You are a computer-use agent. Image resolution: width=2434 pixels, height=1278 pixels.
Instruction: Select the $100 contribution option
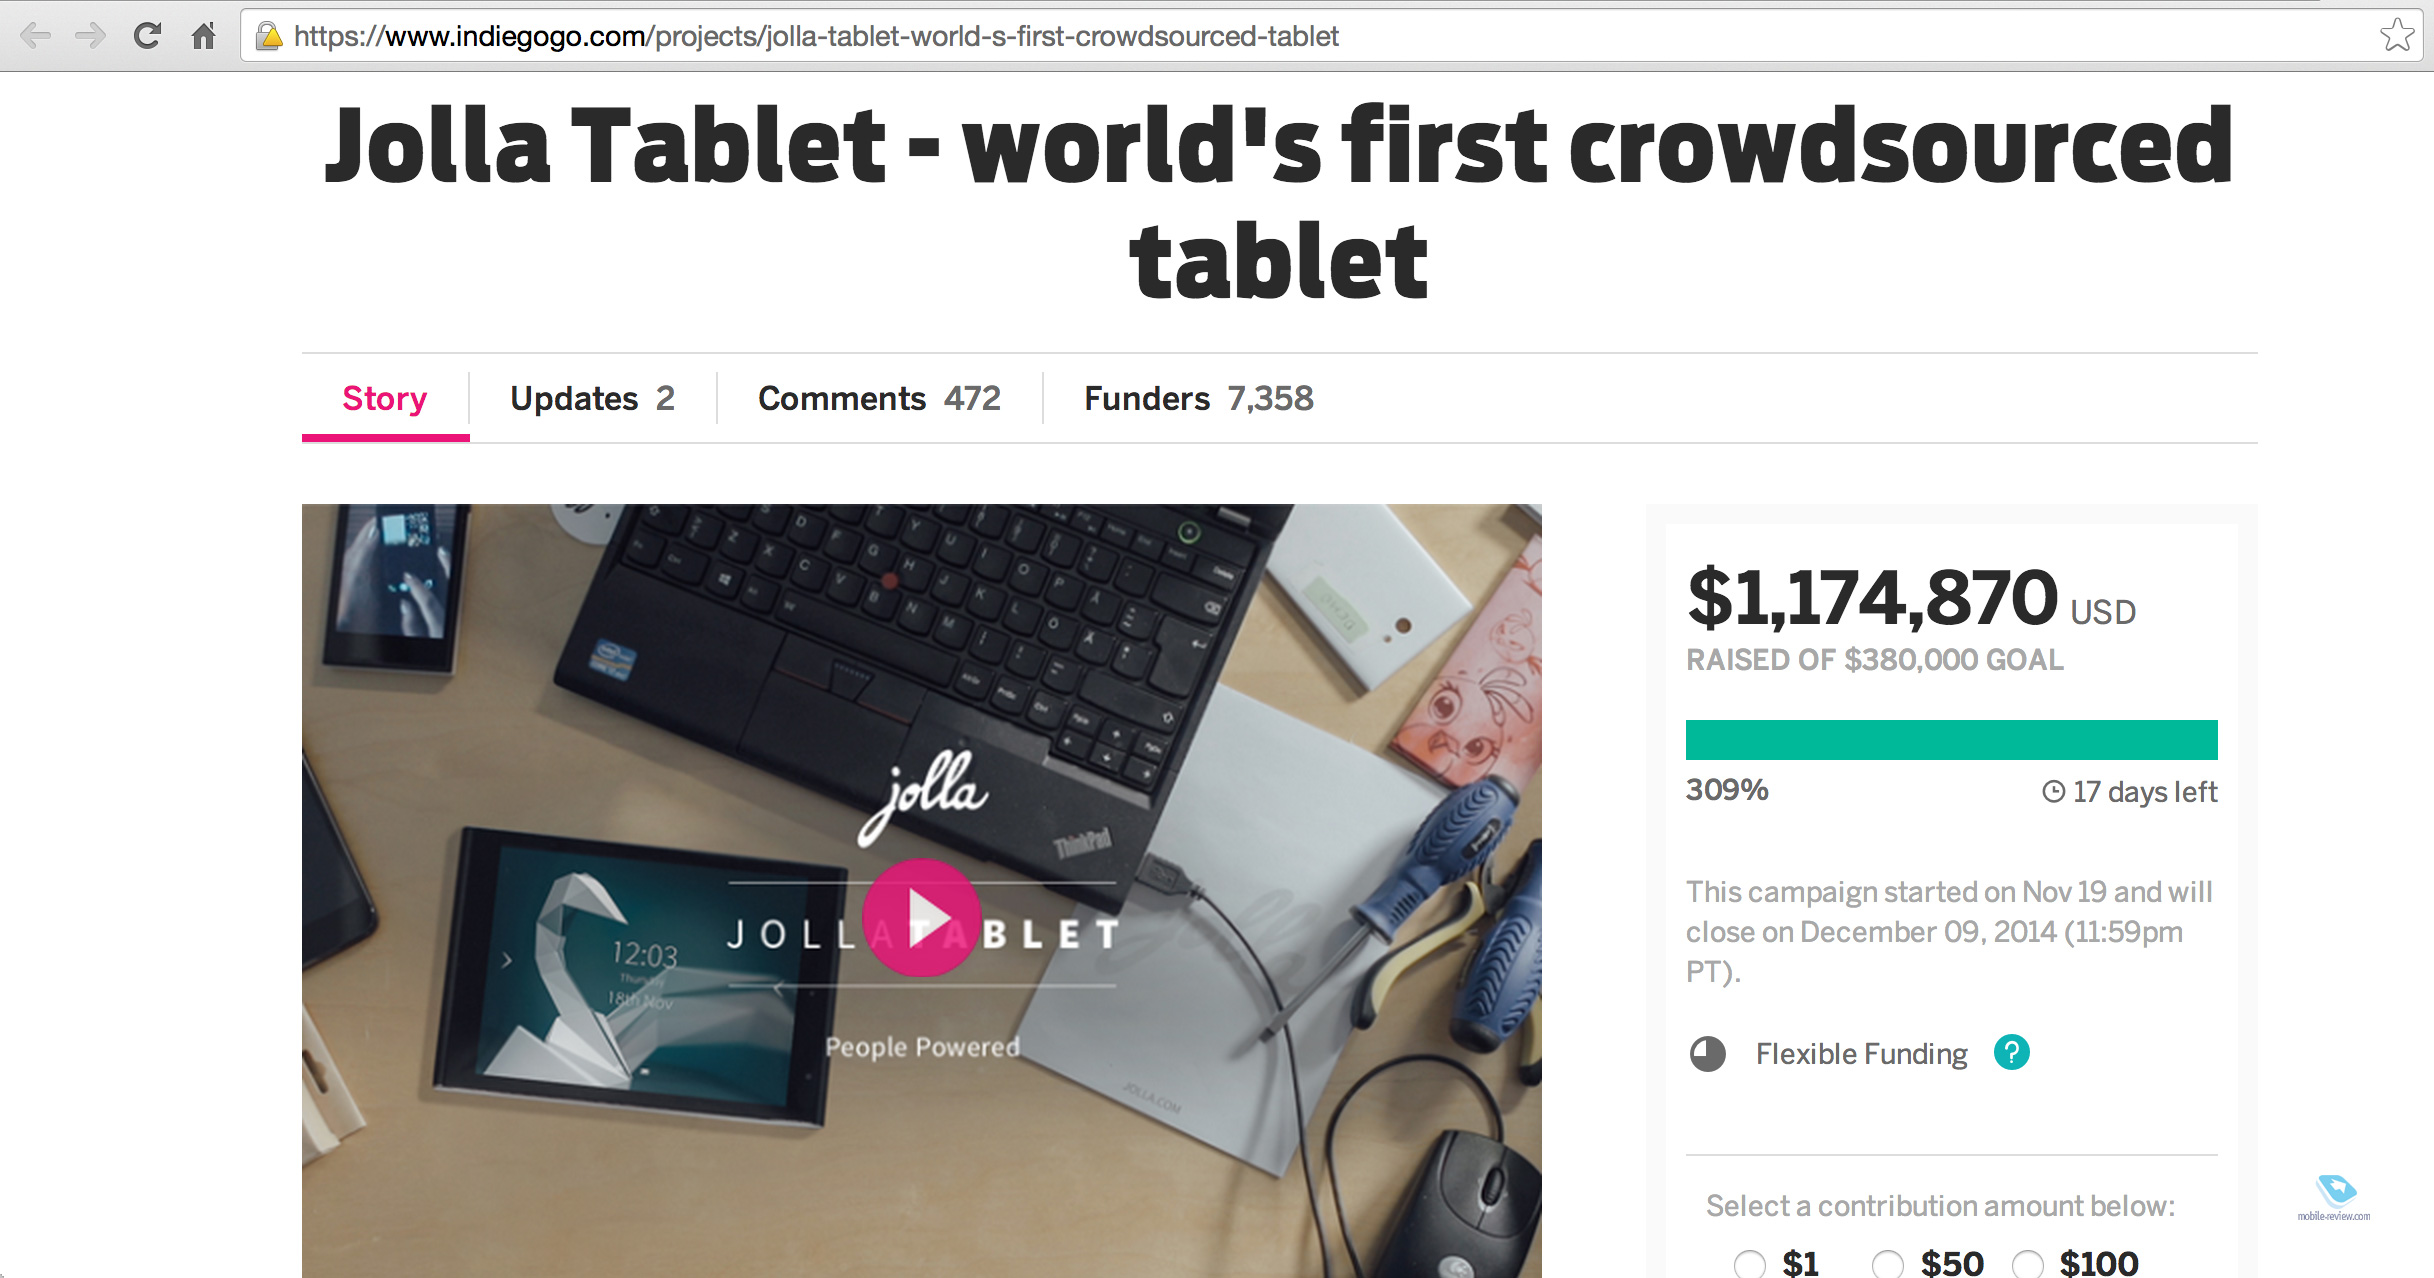[x=2027, y=1263]
